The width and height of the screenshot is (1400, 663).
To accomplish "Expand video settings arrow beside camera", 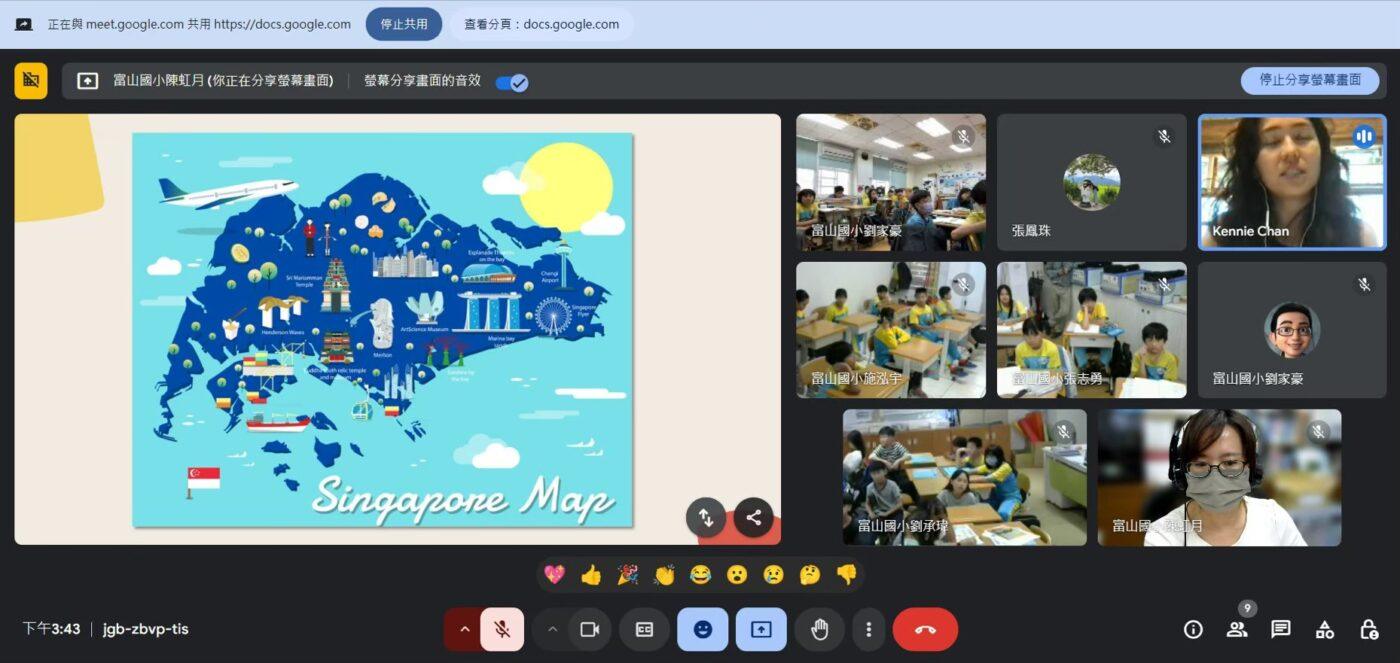I will point(552,629).
